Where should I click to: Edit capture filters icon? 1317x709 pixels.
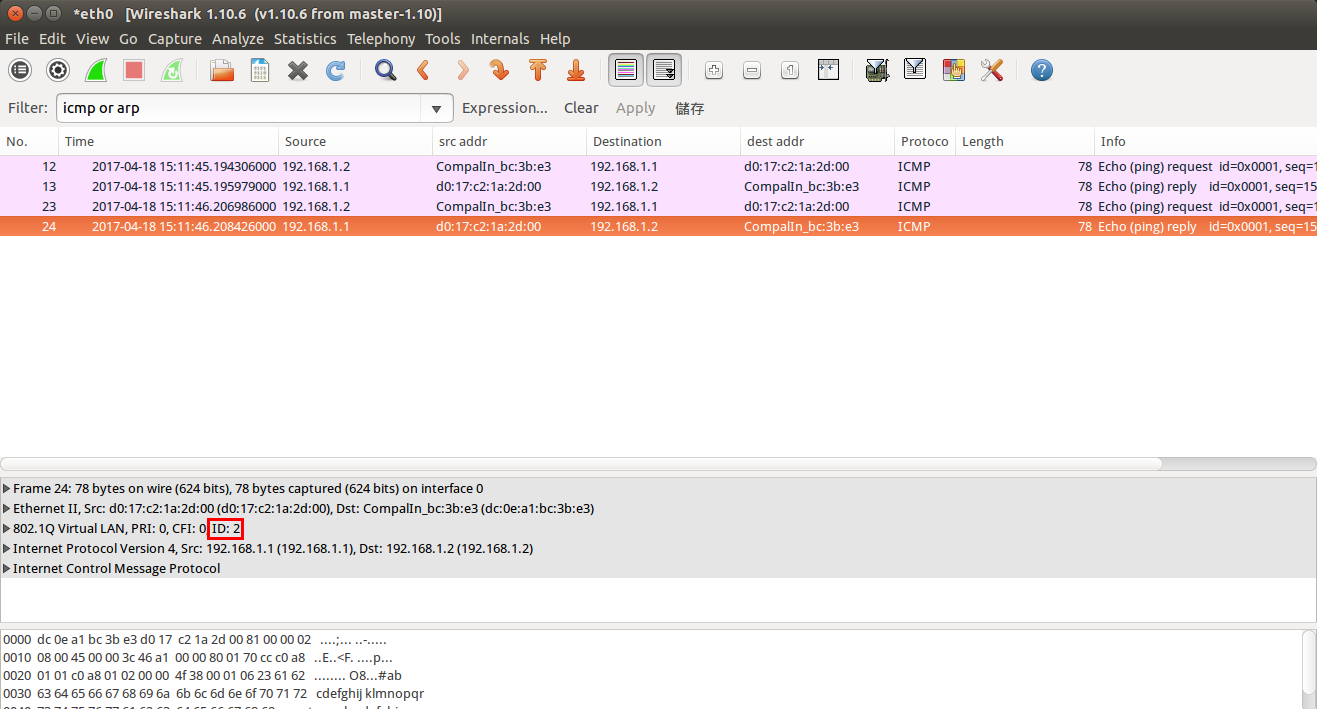(877, 70)
